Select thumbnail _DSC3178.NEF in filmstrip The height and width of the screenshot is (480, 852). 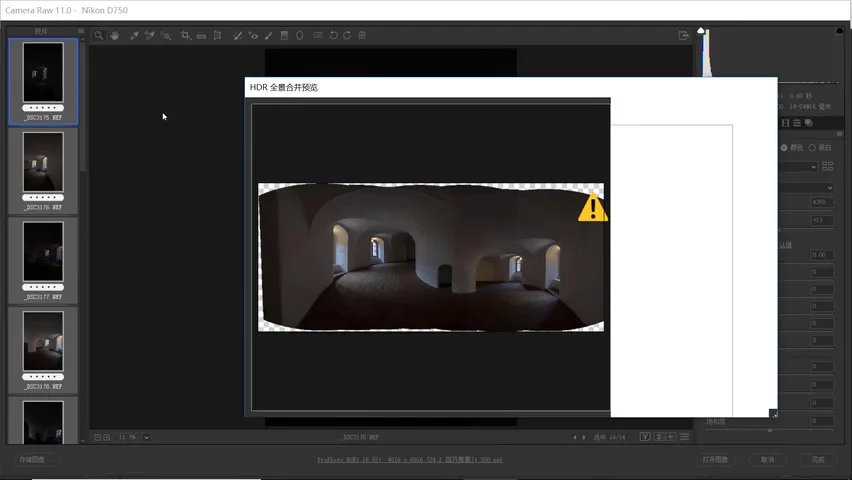tap(43, 350)
